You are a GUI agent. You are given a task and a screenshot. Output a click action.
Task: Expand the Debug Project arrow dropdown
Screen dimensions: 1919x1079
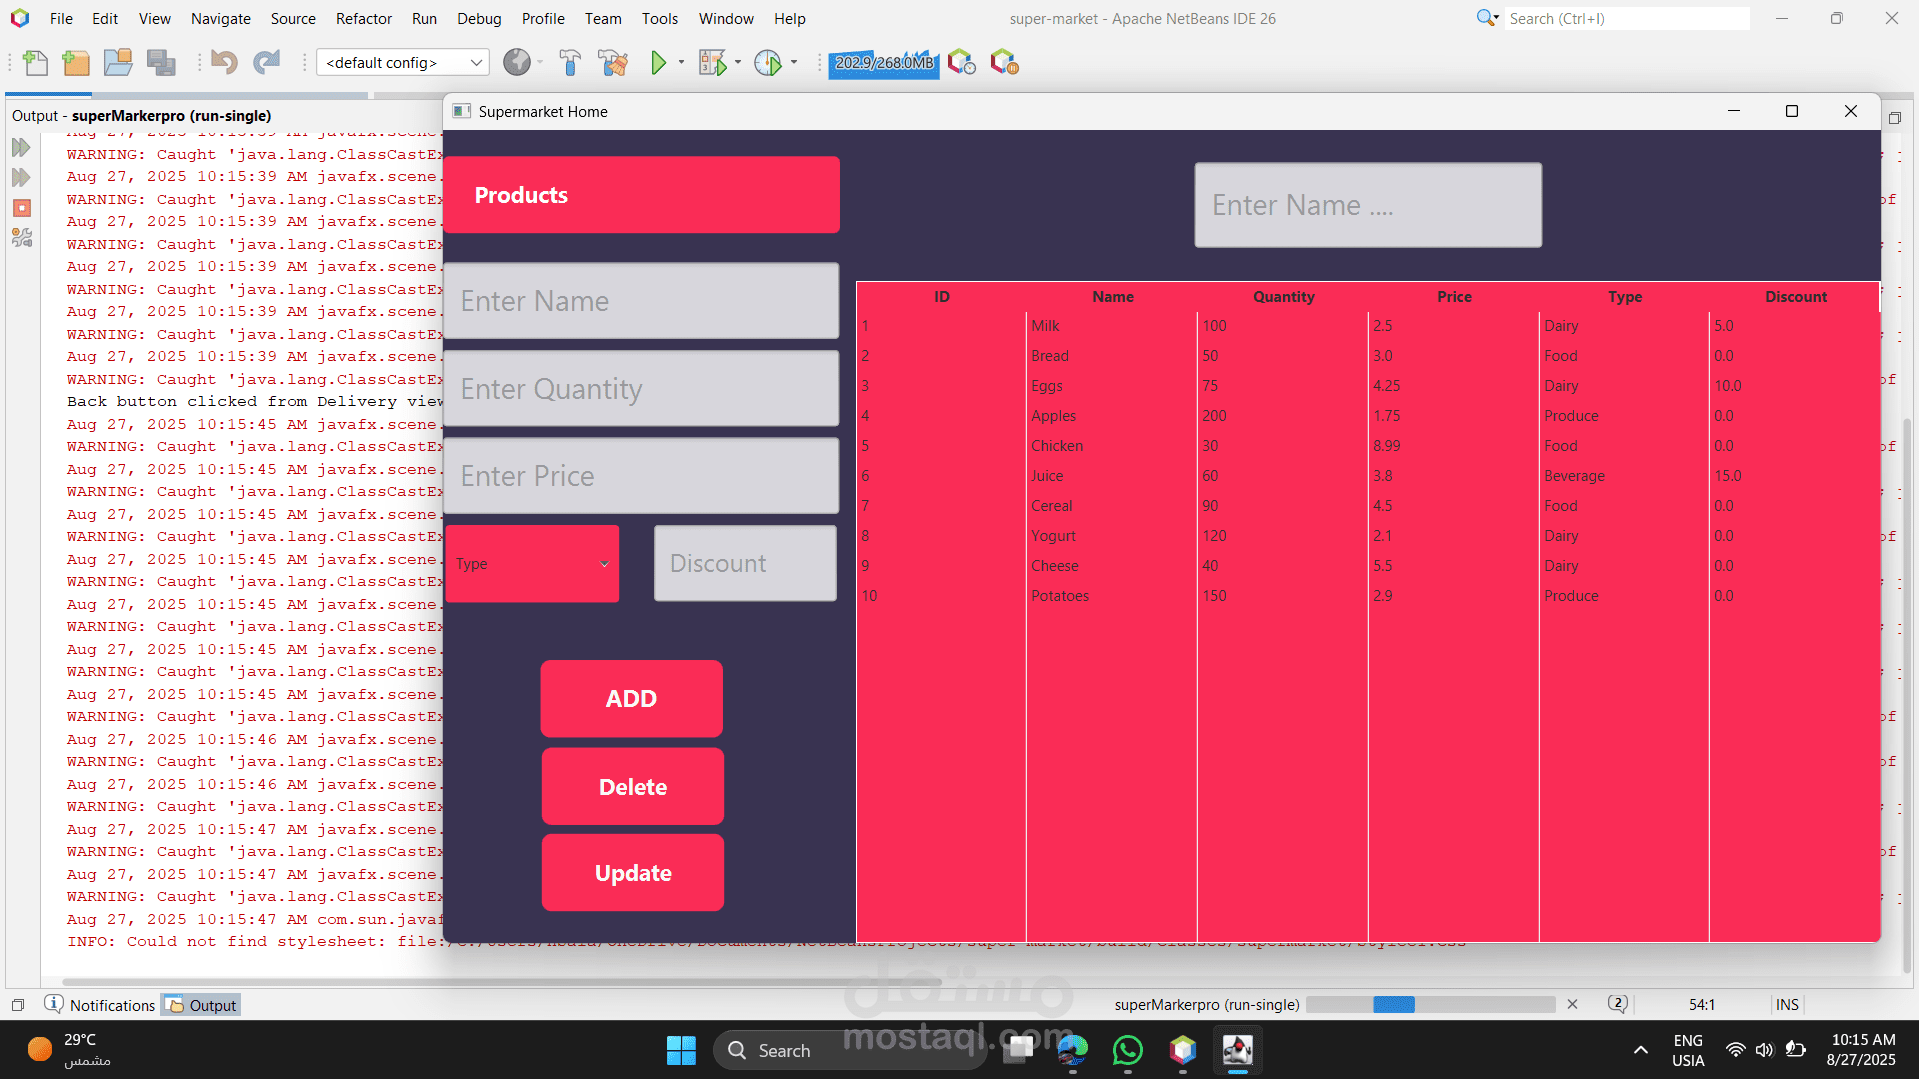(738, 63)
